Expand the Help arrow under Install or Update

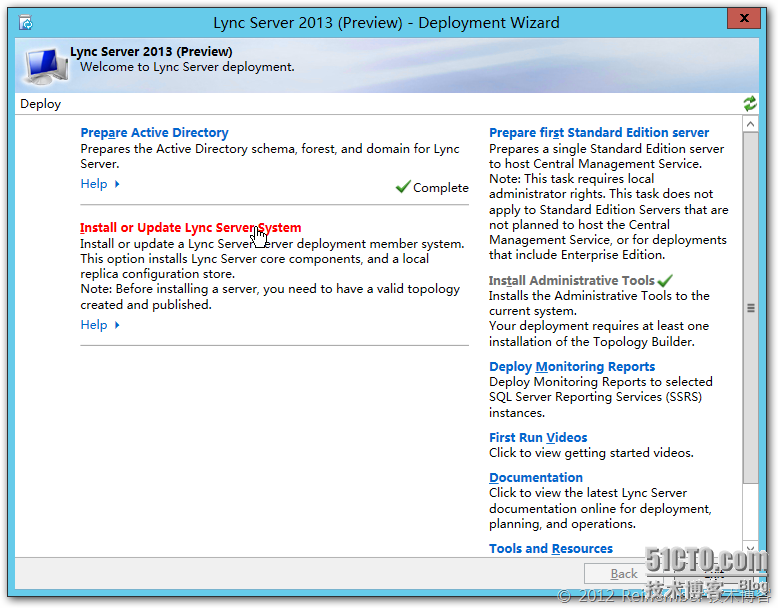point(117,325)
